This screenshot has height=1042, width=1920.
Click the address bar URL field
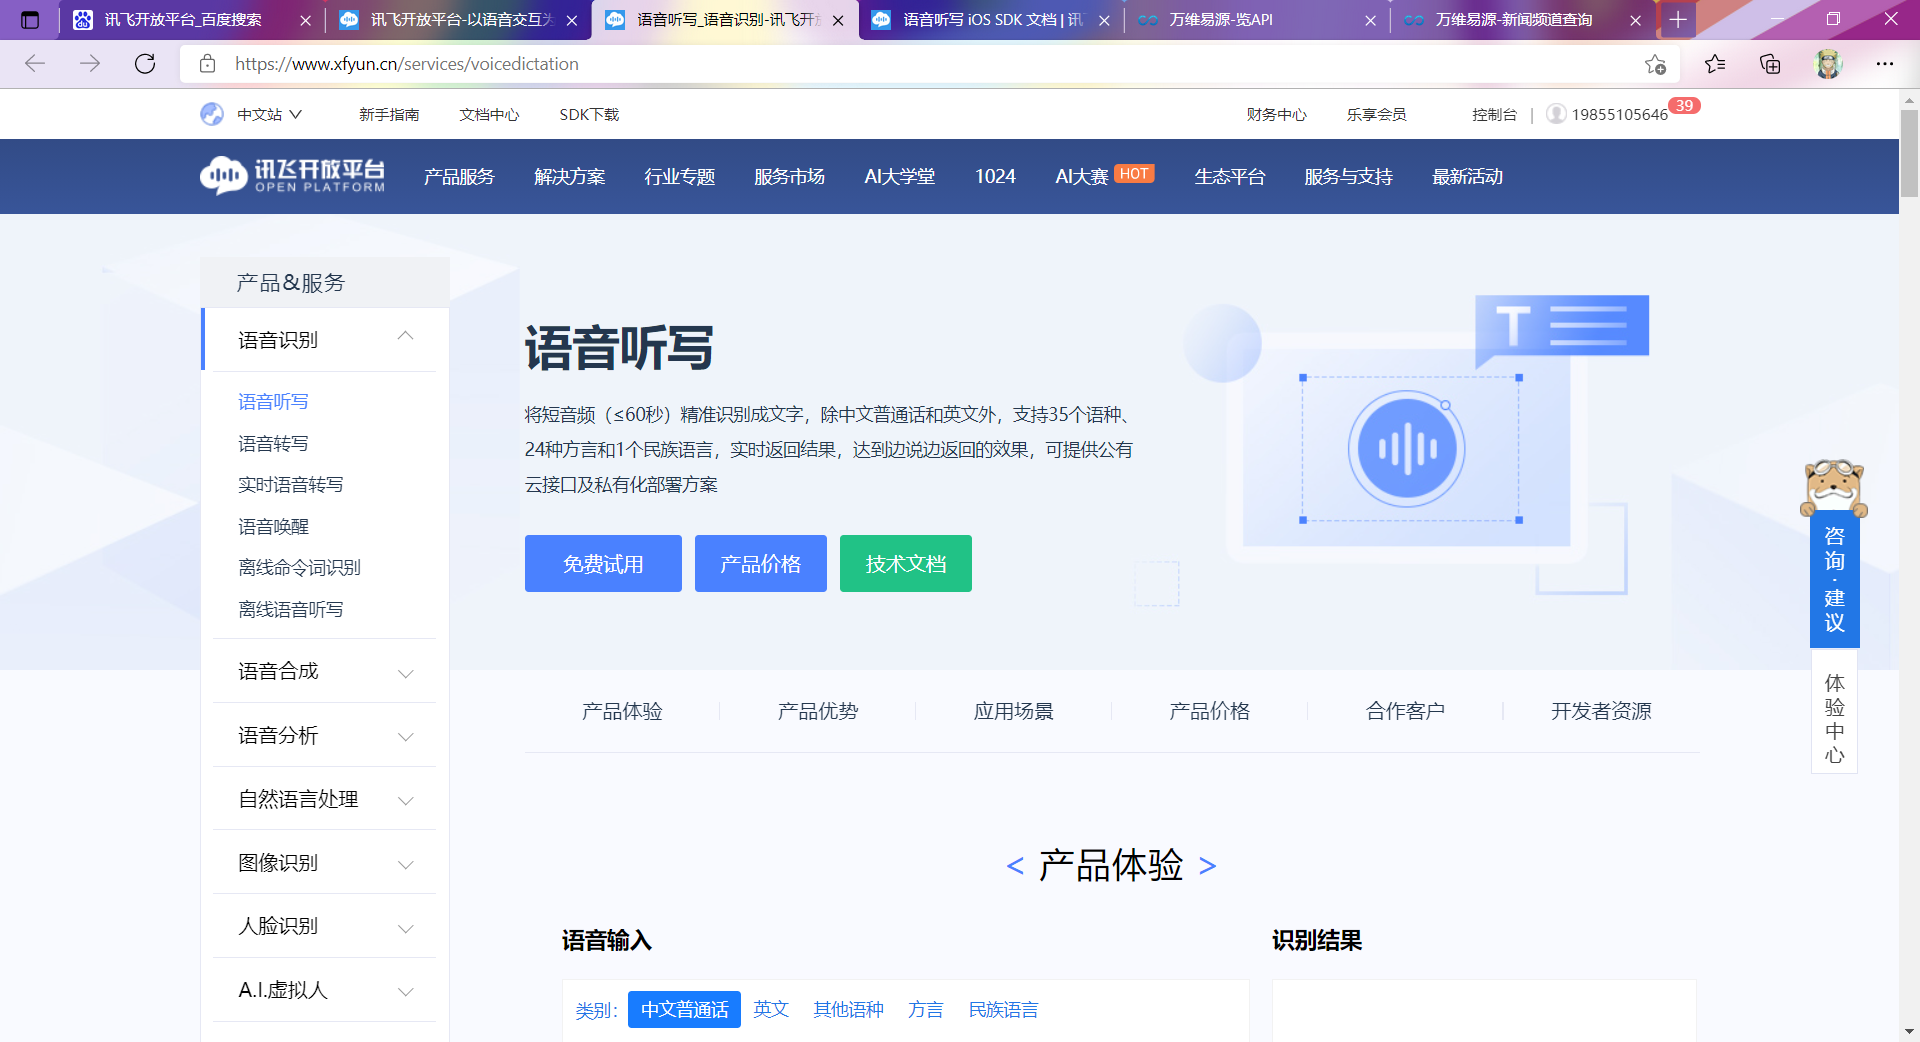[930, 64]
